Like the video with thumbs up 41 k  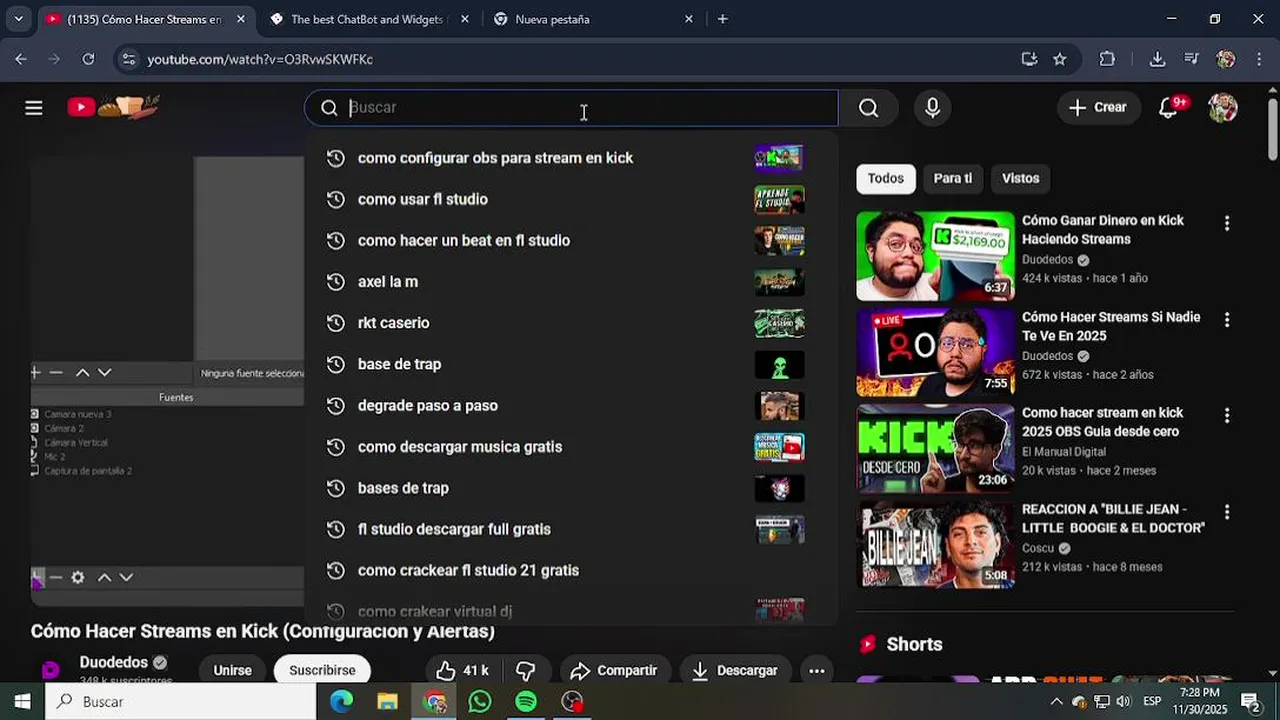click(462, 670)
